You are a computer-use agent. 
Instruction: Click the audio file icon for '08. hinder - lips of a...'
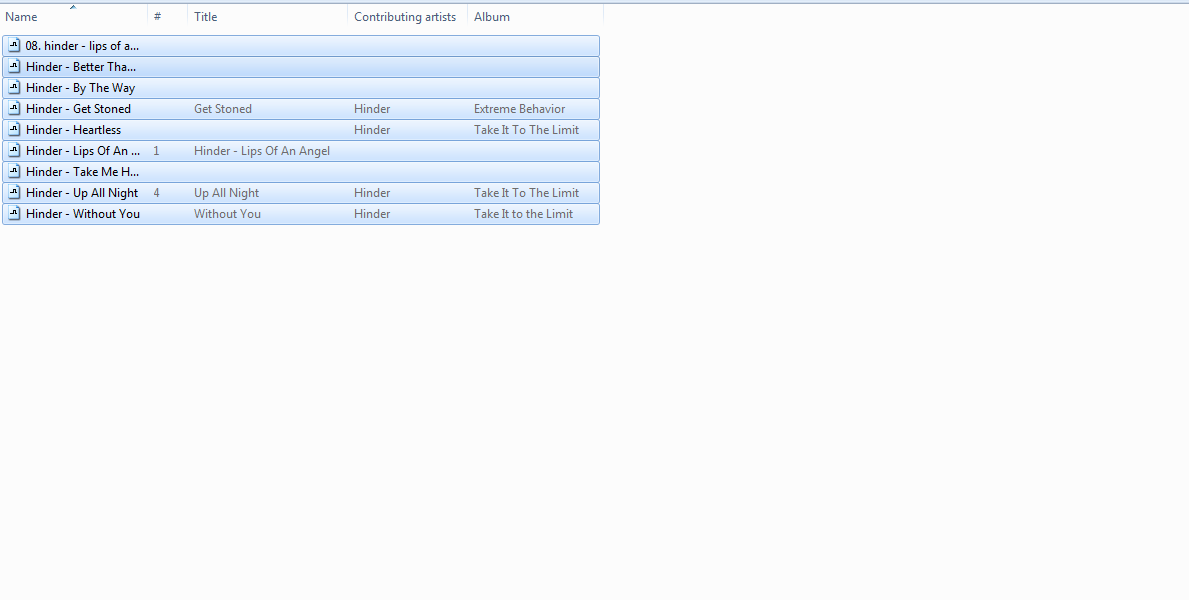tap(14, 46)
